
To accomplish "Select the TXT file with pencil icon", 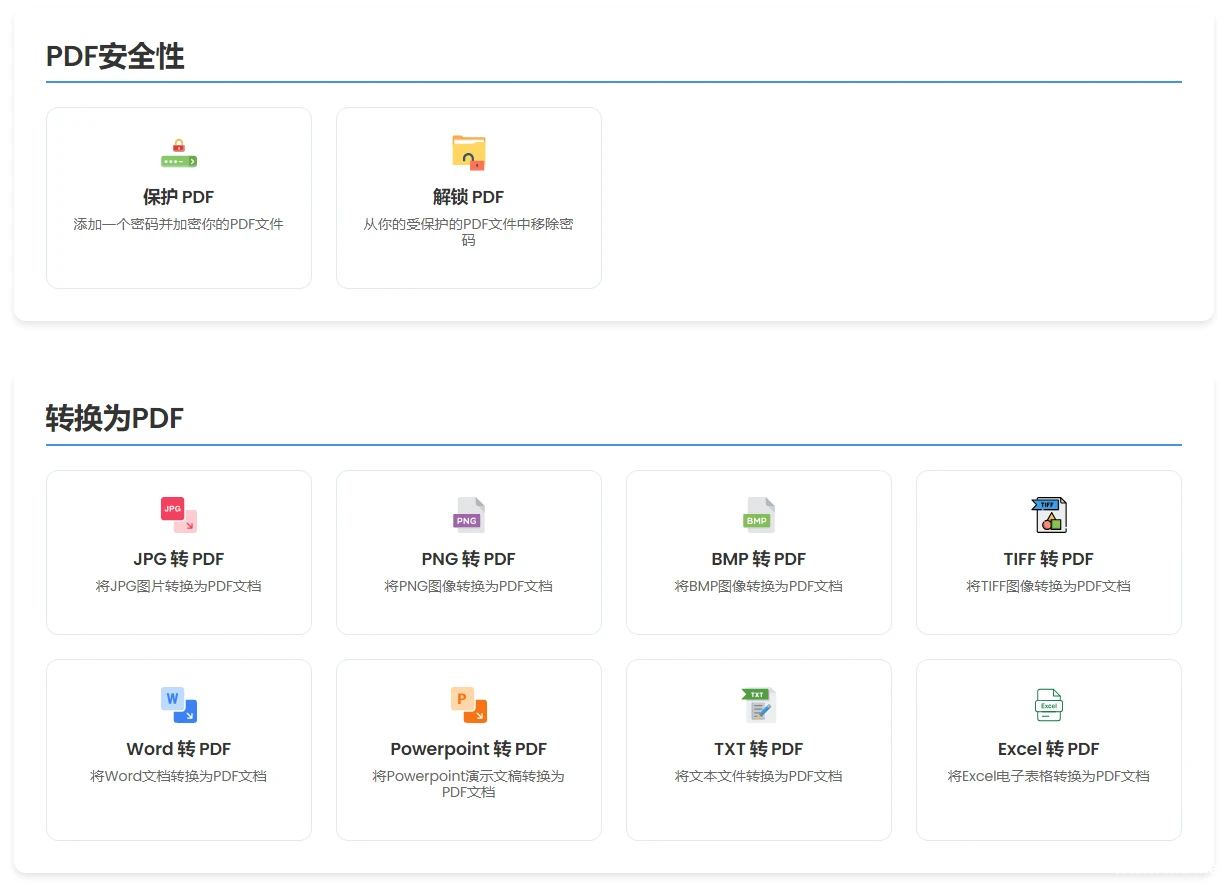I will 758,705.
